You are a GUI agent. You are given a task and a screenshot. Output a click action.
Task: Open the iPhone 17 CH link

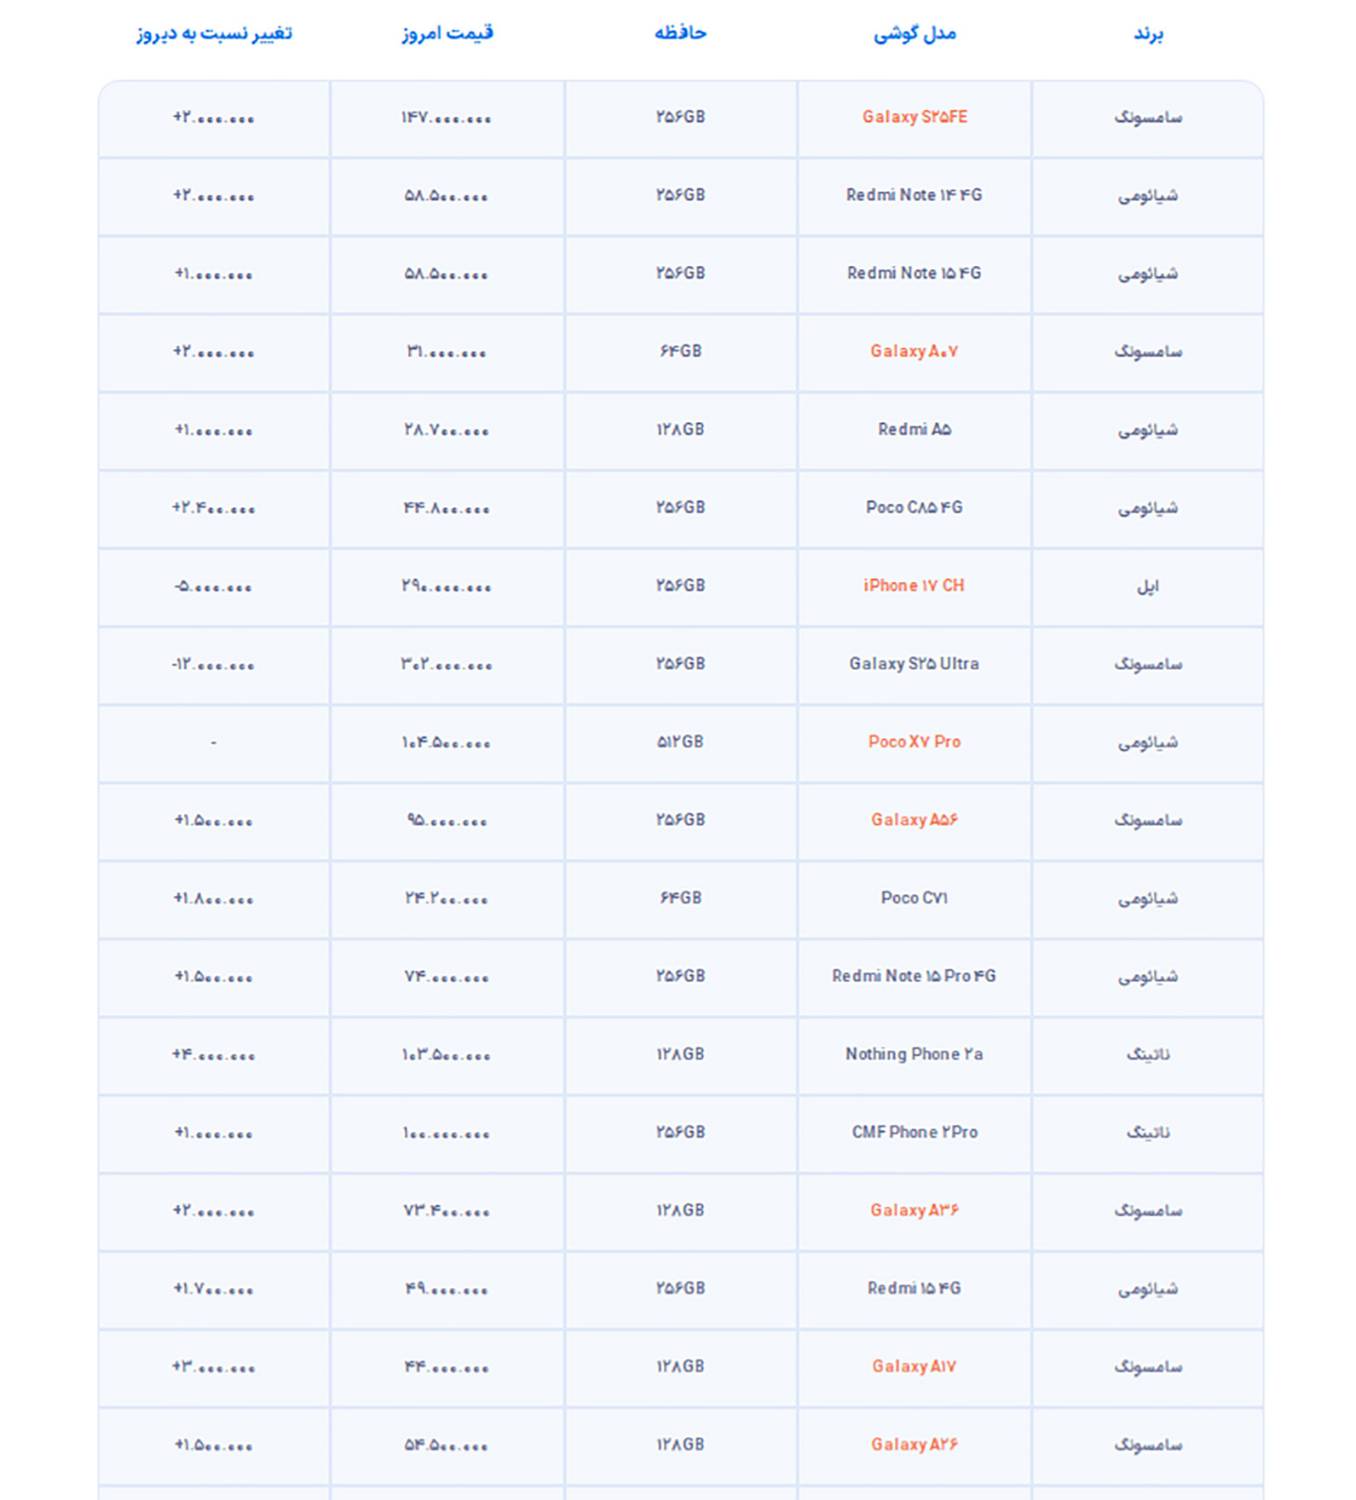914,586
